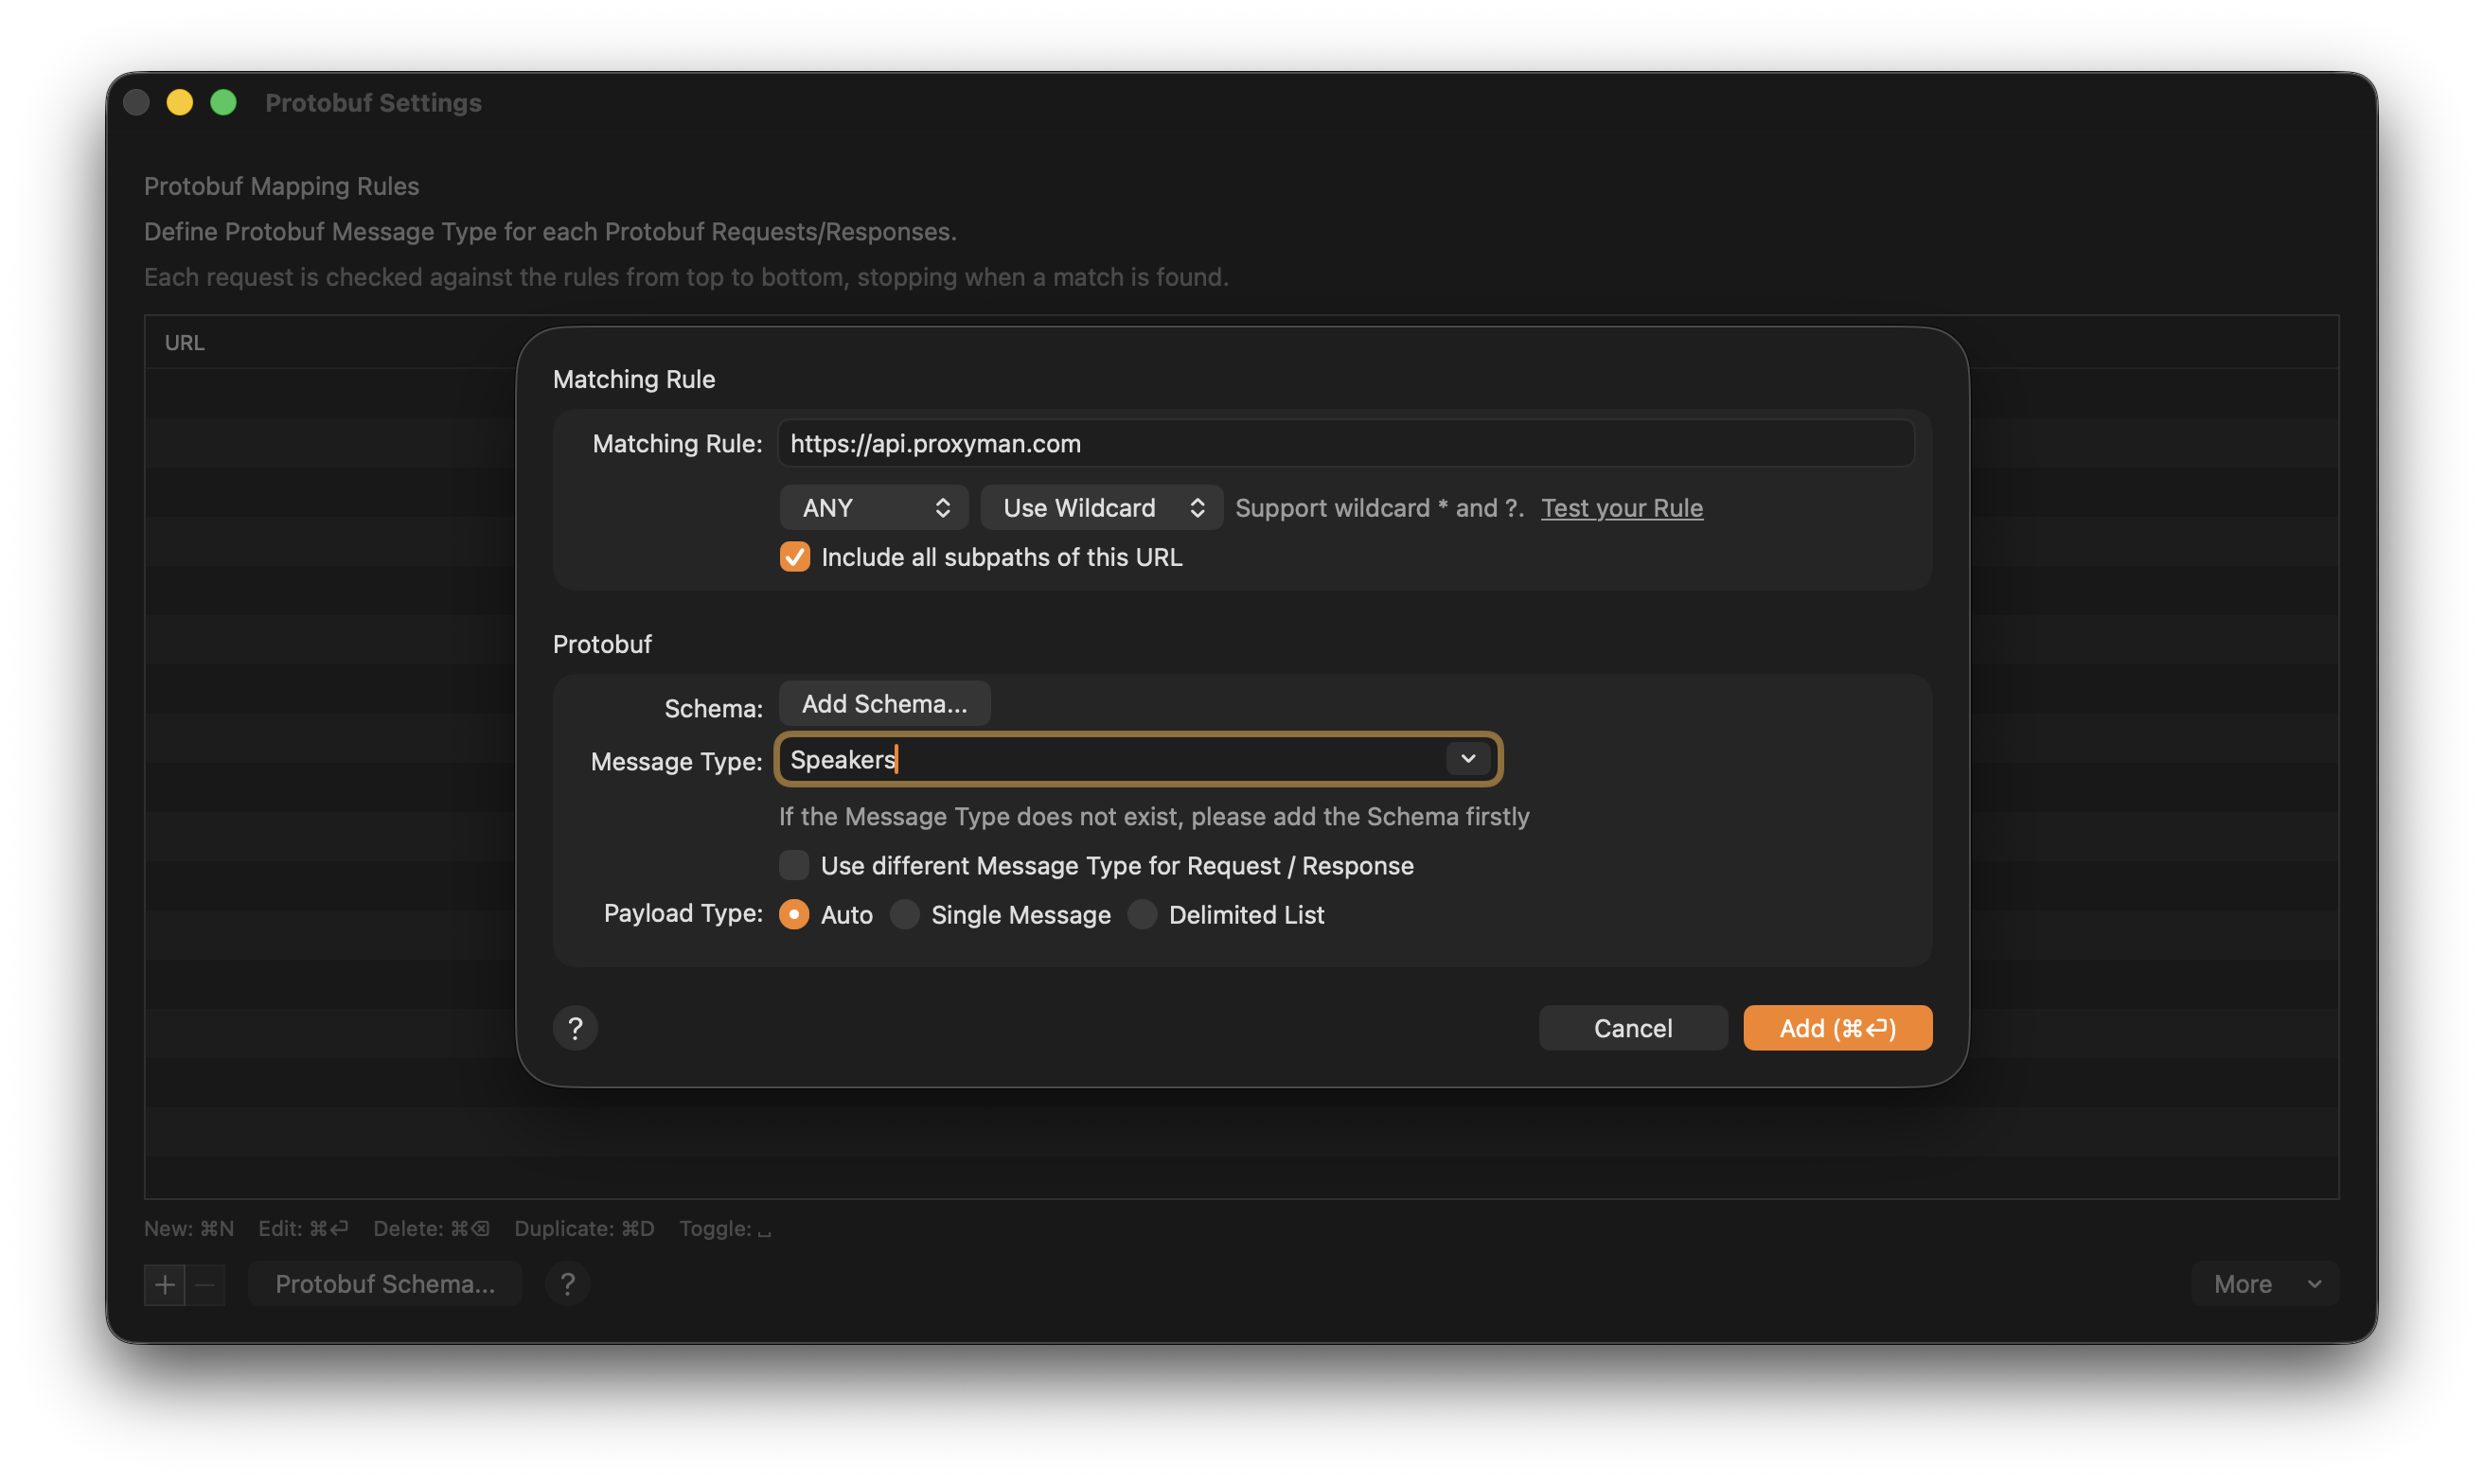Click the minus button to remove rule
This screenshot has height=1484, width=2484.
[x=205, y=1284]
